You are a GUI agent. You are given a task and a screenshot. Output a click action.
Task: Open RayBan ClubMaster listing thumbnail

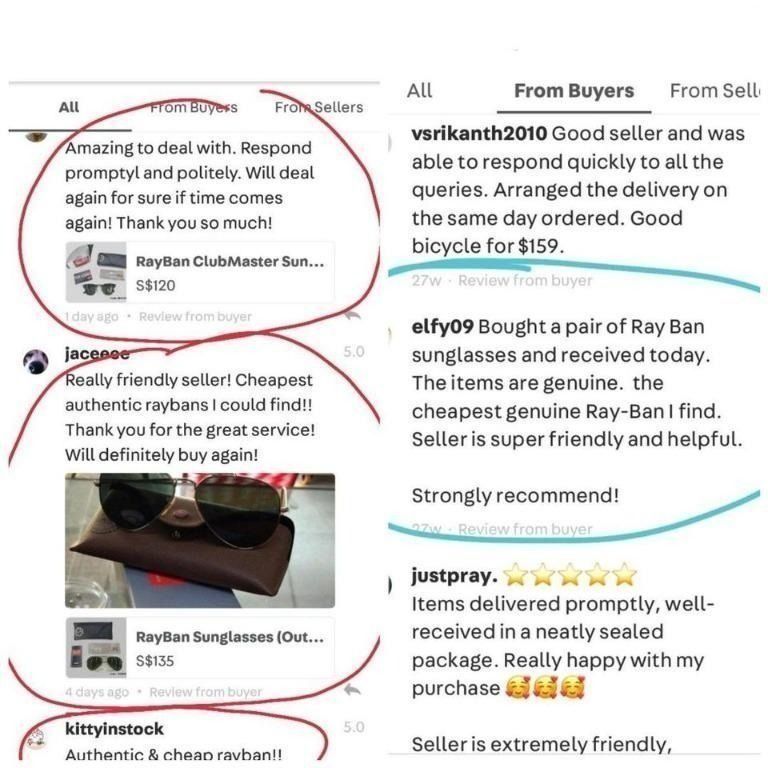point(96,272)
